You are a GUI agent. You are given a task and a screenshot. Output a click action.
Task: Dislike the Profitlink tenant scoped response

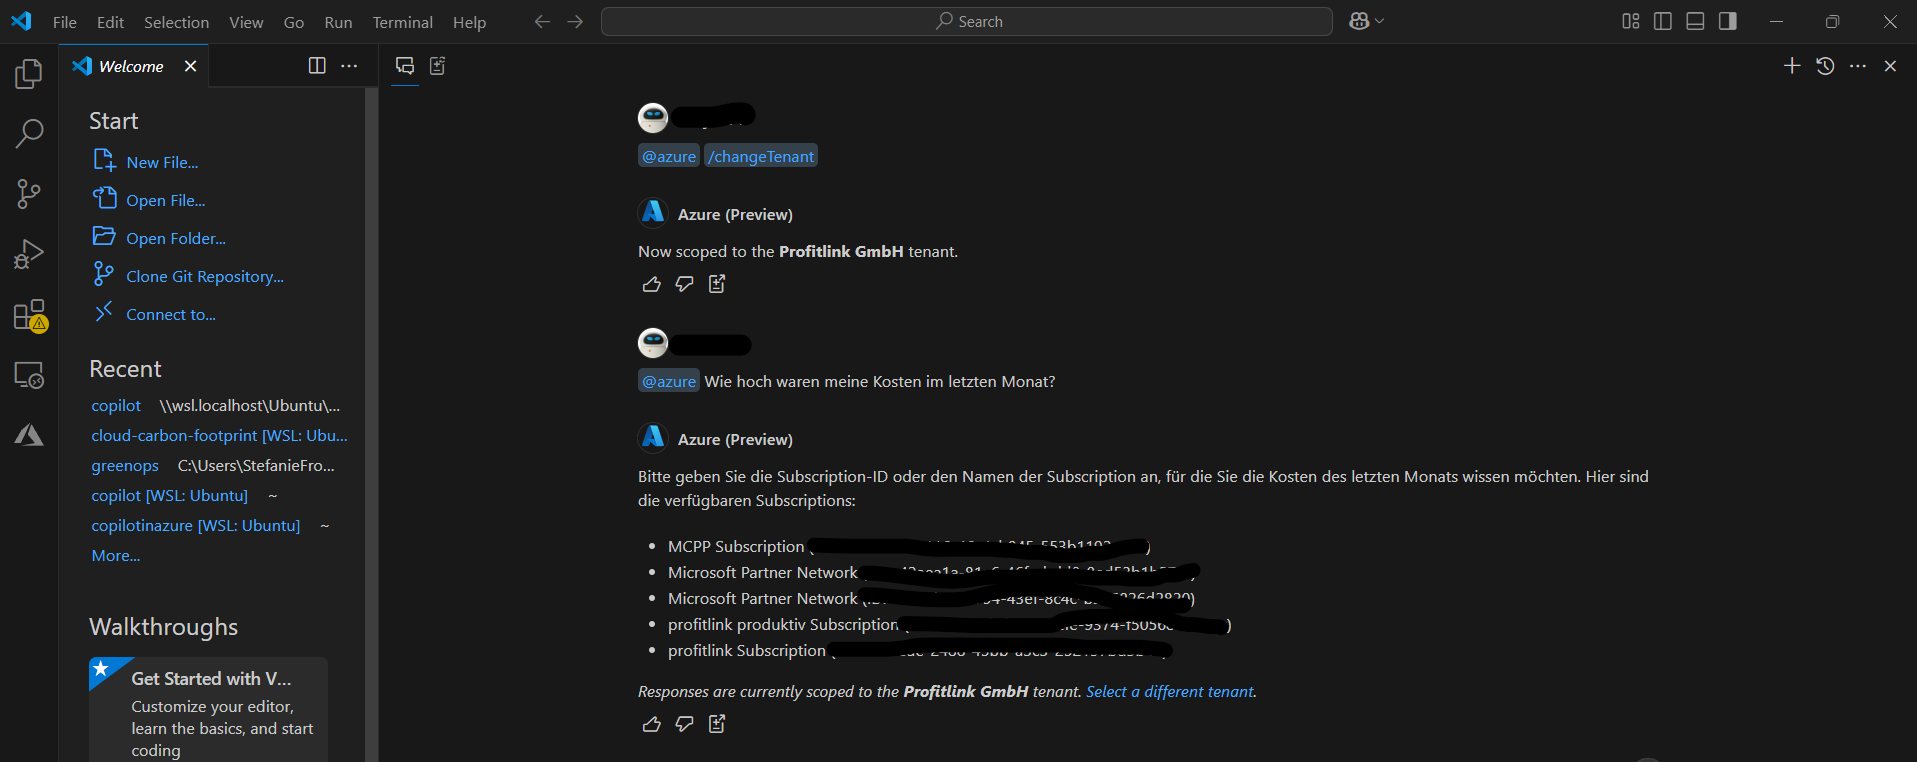(x=684, y=284)
